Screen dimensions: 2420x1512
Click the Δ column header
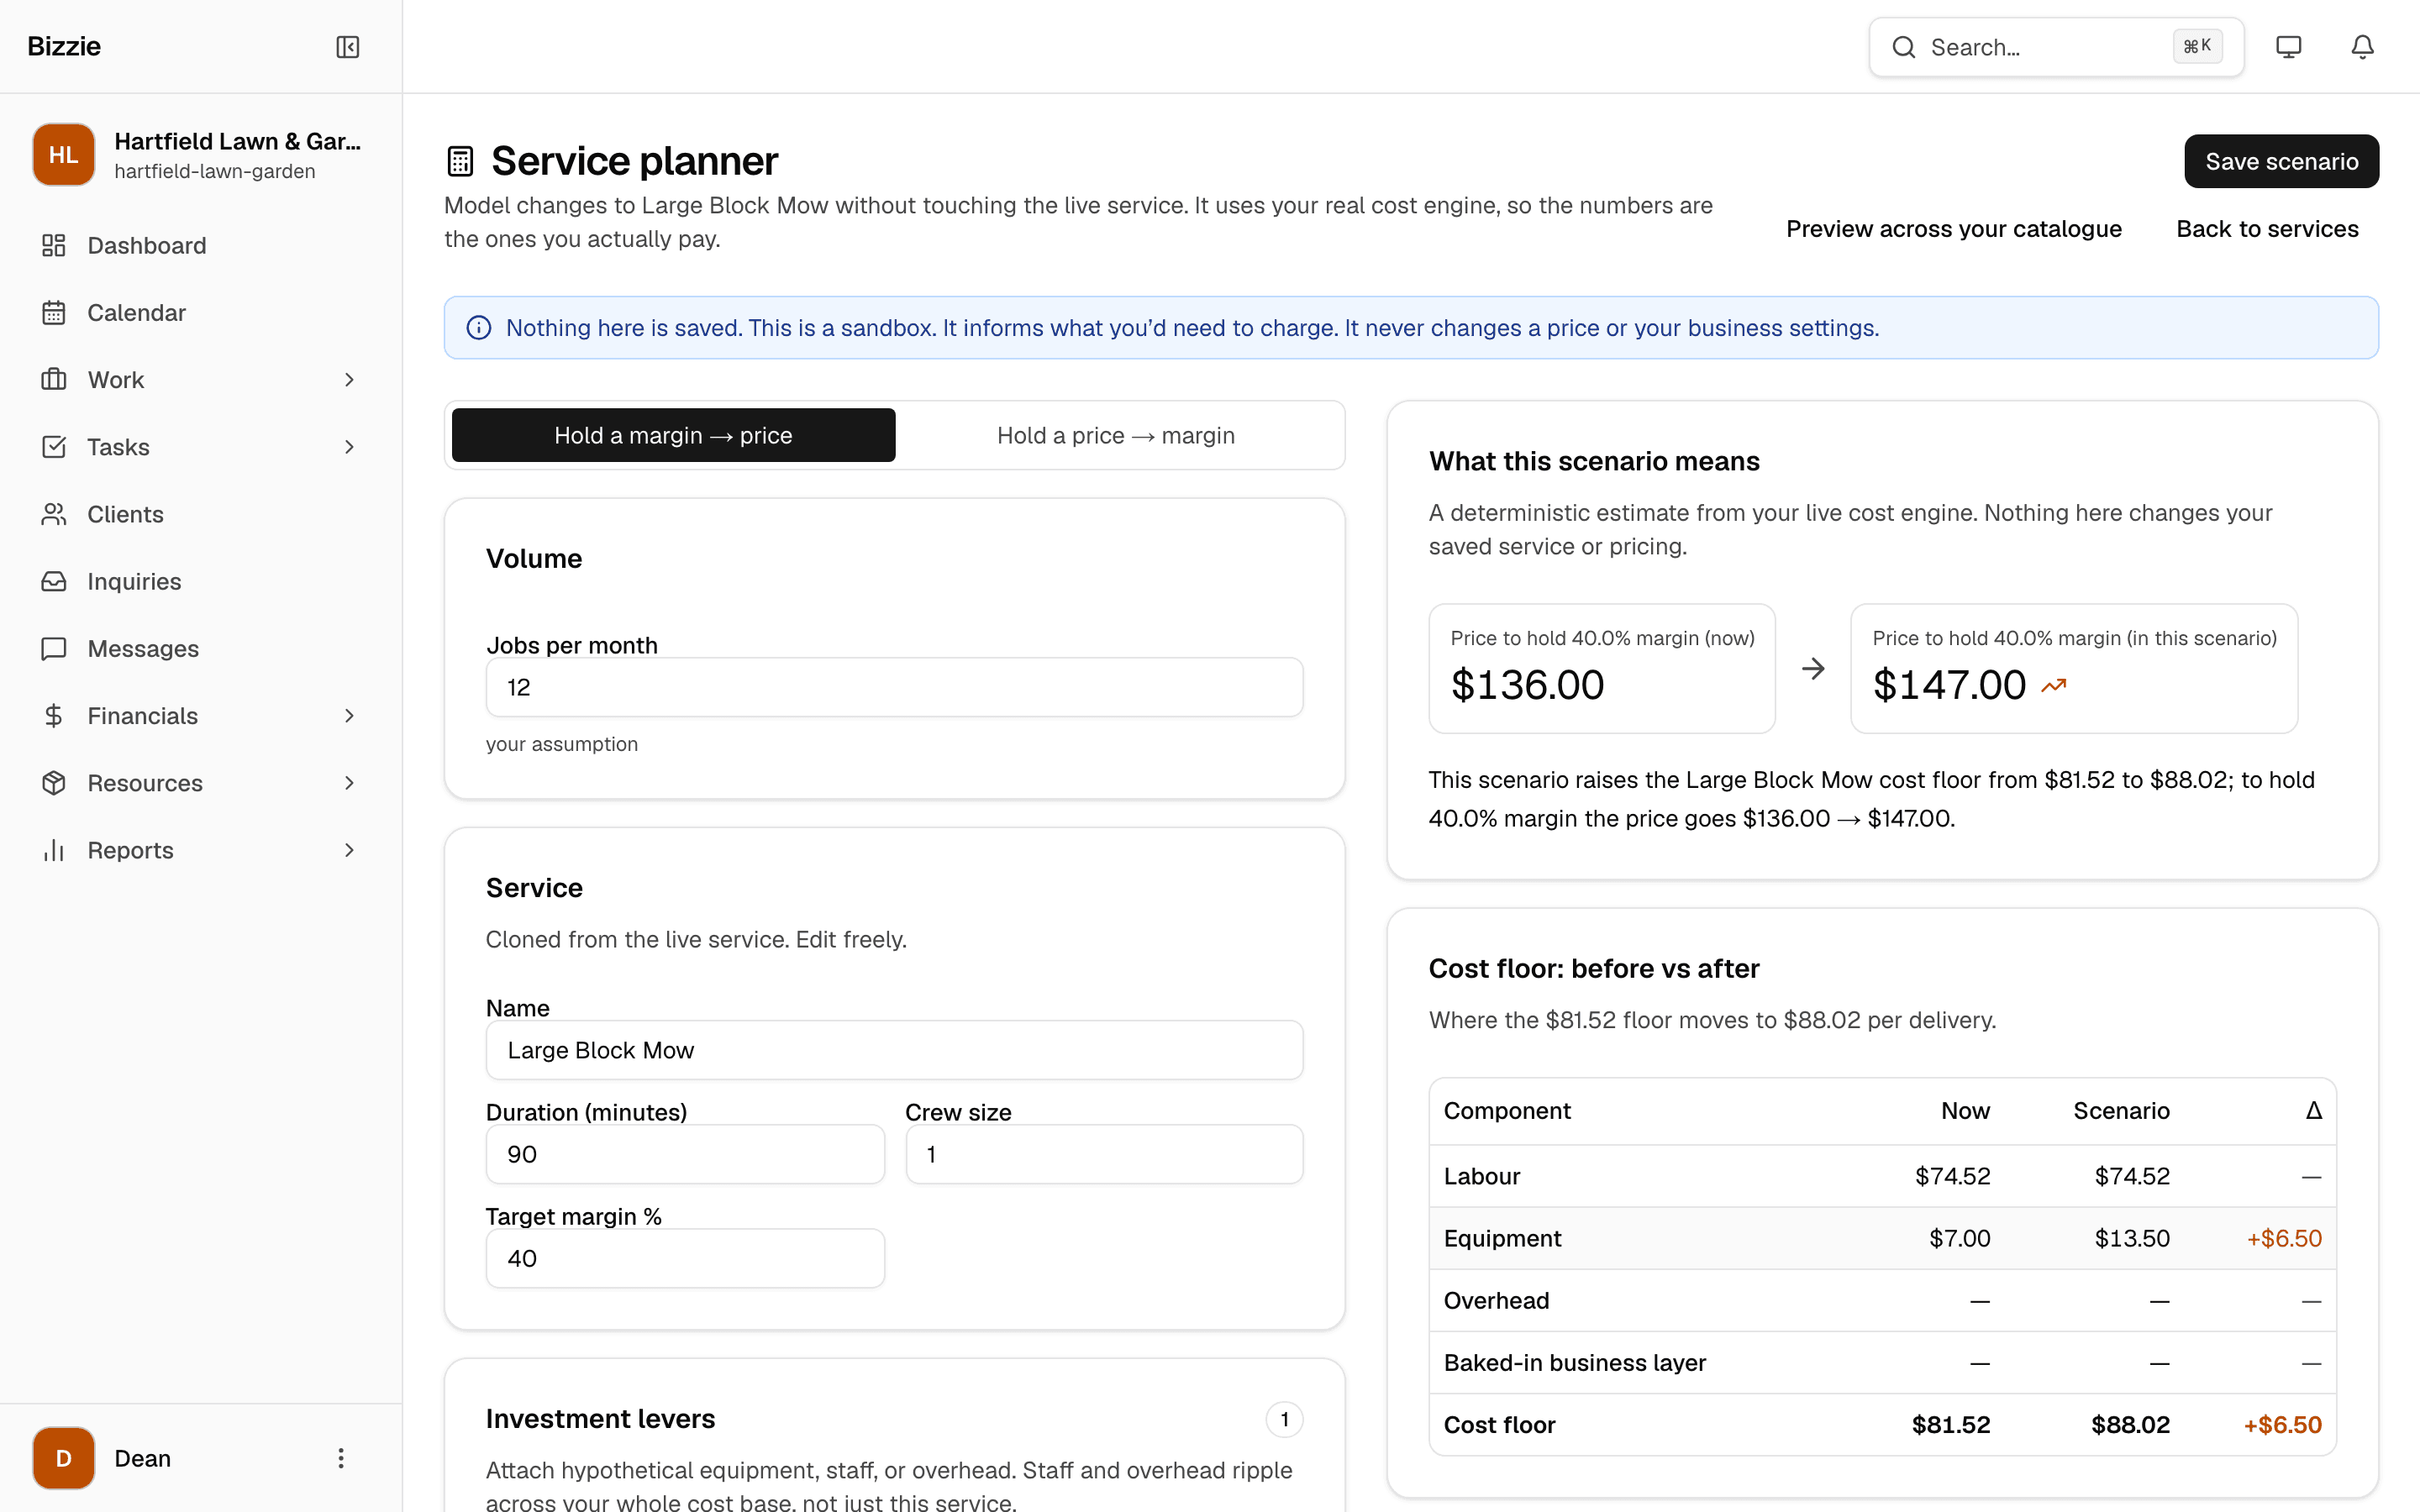(2313, 1111)
